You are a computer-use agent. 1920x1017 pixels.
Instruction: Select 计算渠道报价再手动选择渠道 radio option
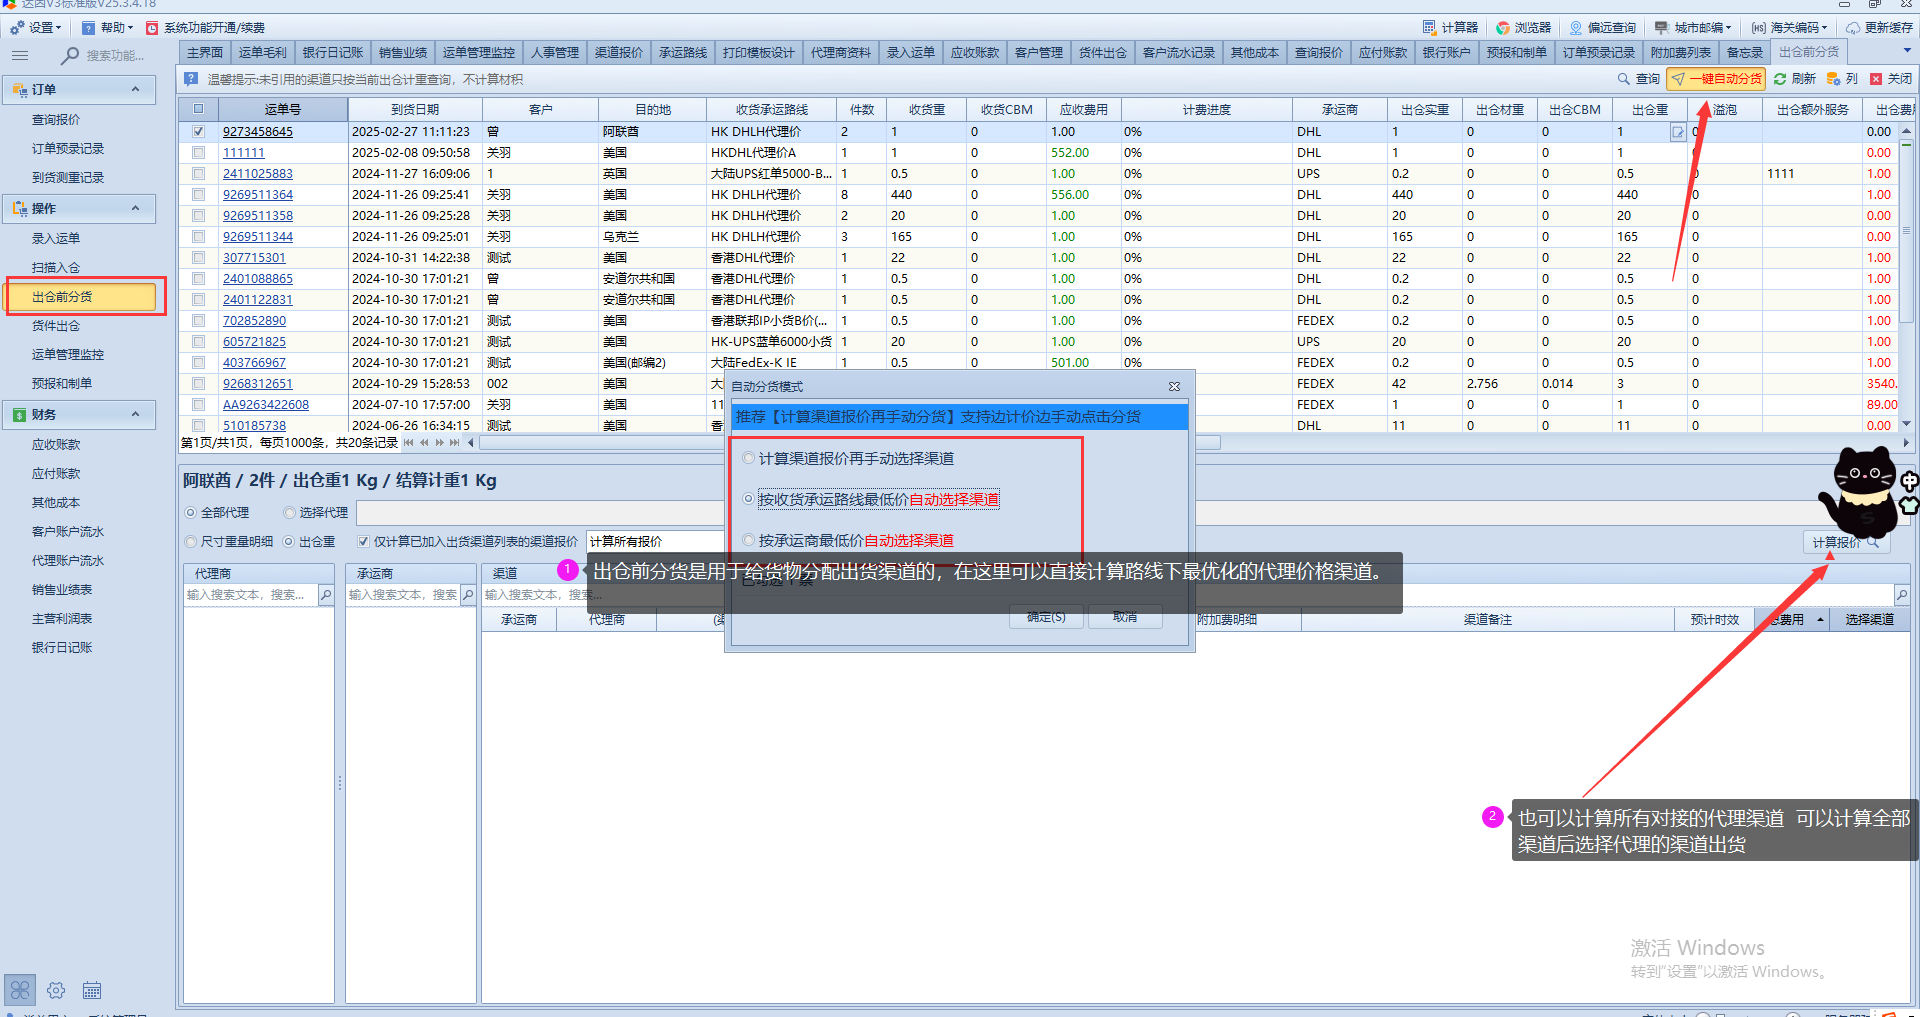pyautogui.click(x=748, y=459)
